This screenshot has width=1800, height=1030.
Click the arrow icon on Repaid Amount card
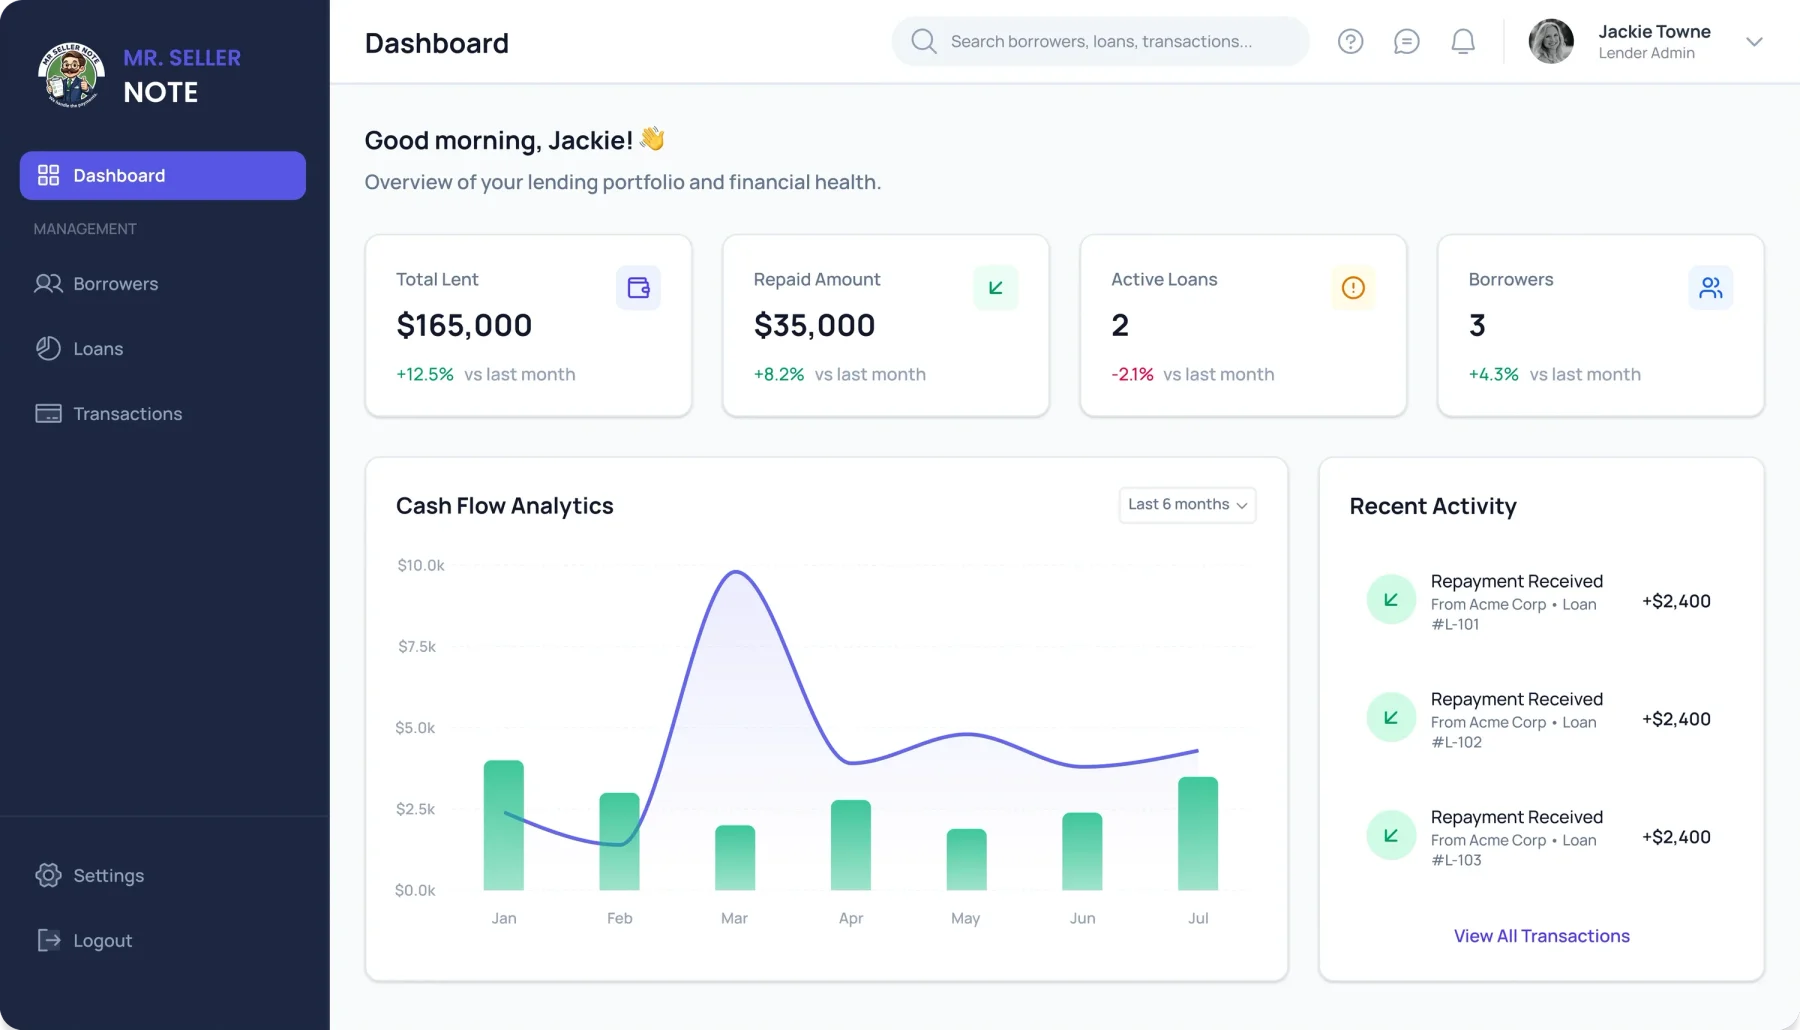pos(996,288)
